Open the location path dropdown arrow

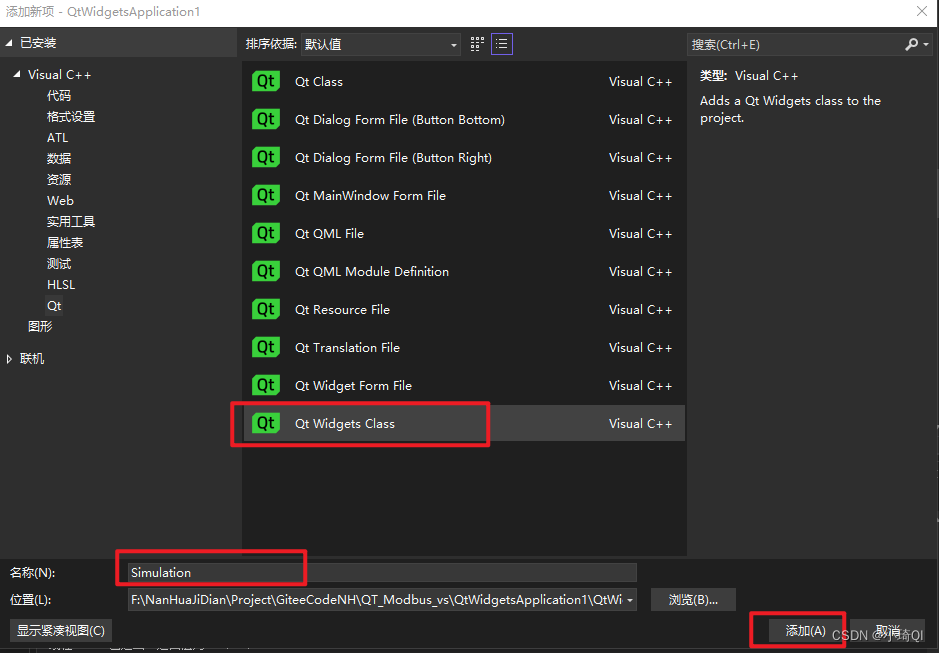[630, 600]
